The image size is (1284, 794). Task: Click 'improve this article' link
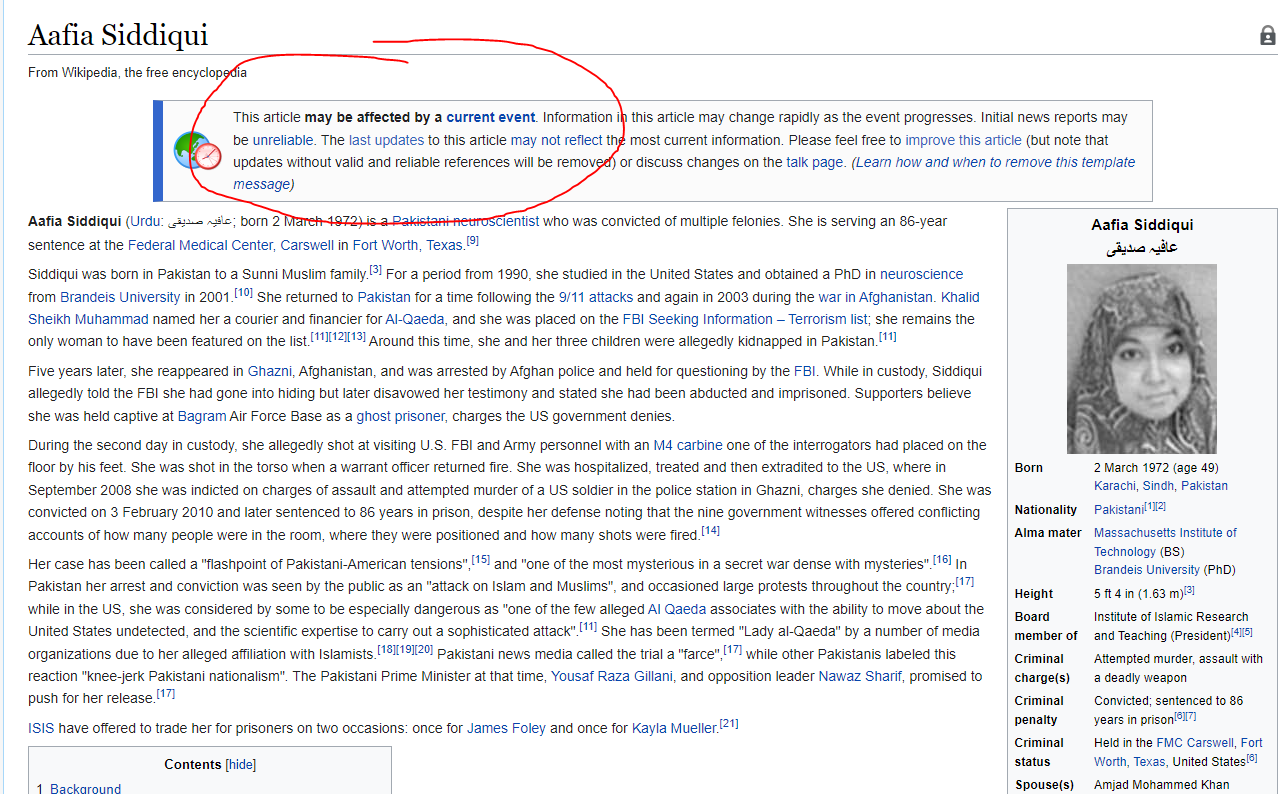pos(963,140)
